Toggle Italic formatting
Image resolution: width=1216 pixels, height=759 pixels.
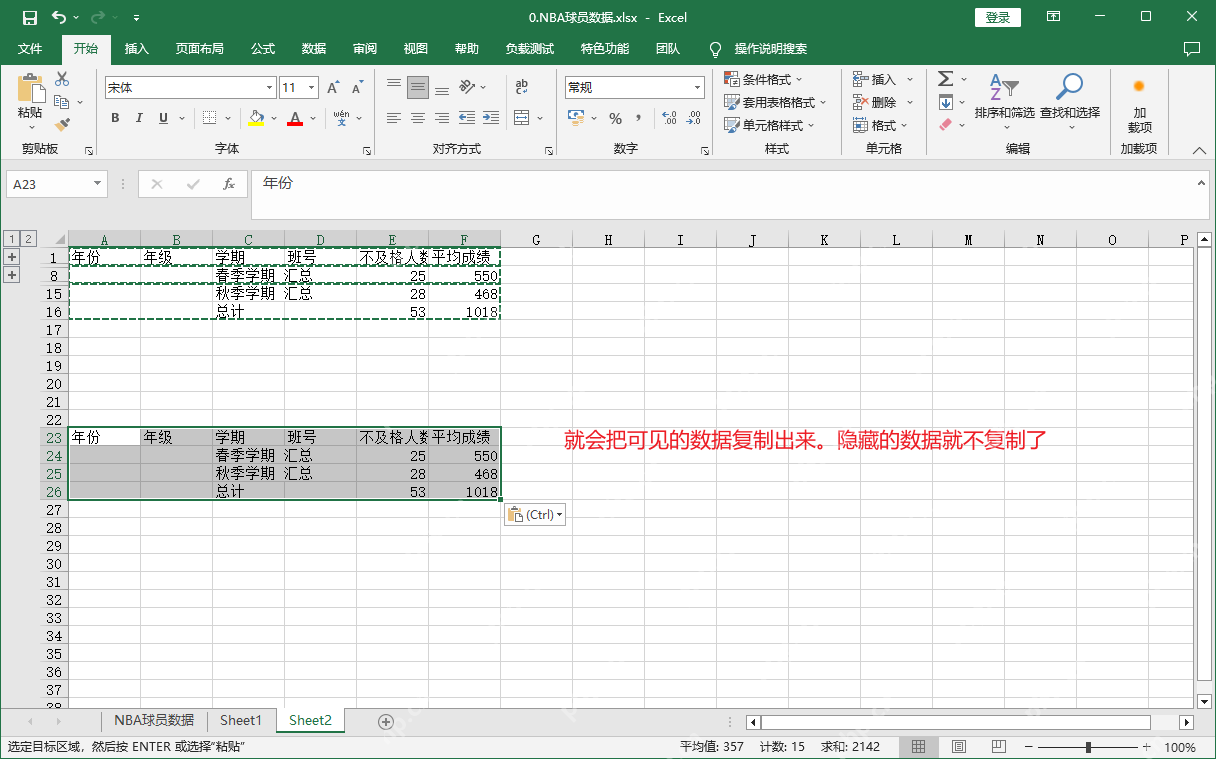[x=139, y=118]
